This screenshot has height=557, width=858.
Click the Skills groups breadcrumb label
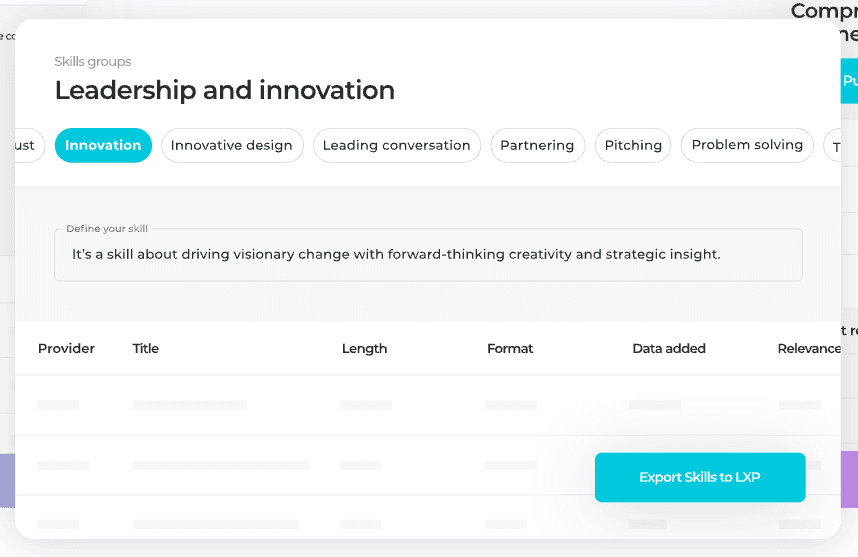coord(92,61)
